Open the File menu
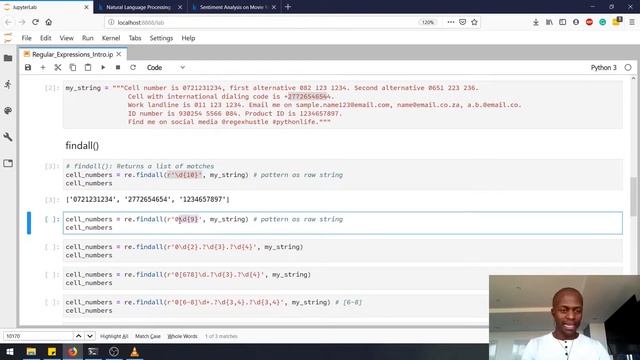 [27, 38]
